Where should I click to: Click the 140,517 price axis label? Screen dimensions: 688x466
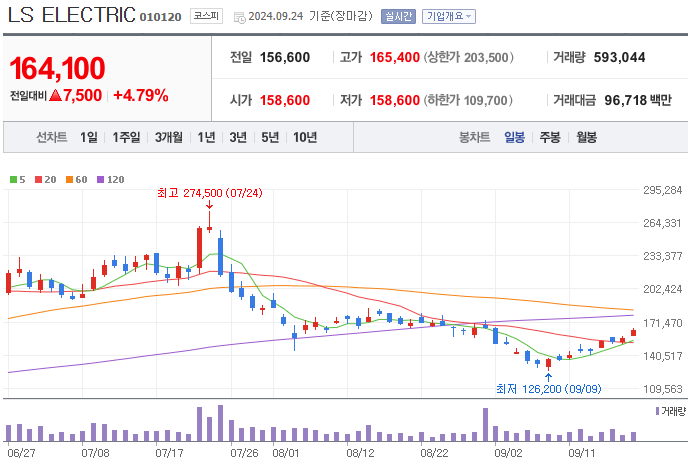(663, 356)
